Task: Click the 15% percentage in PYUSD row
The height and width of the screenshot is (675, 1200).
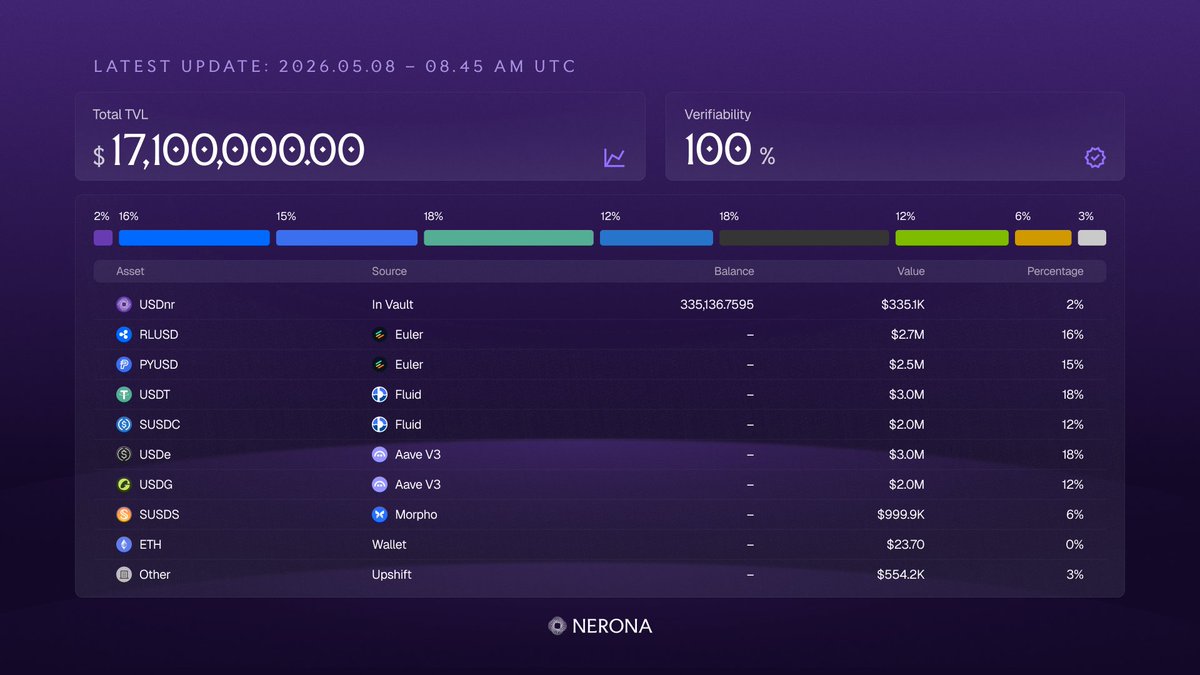Action: point(1073,364)
